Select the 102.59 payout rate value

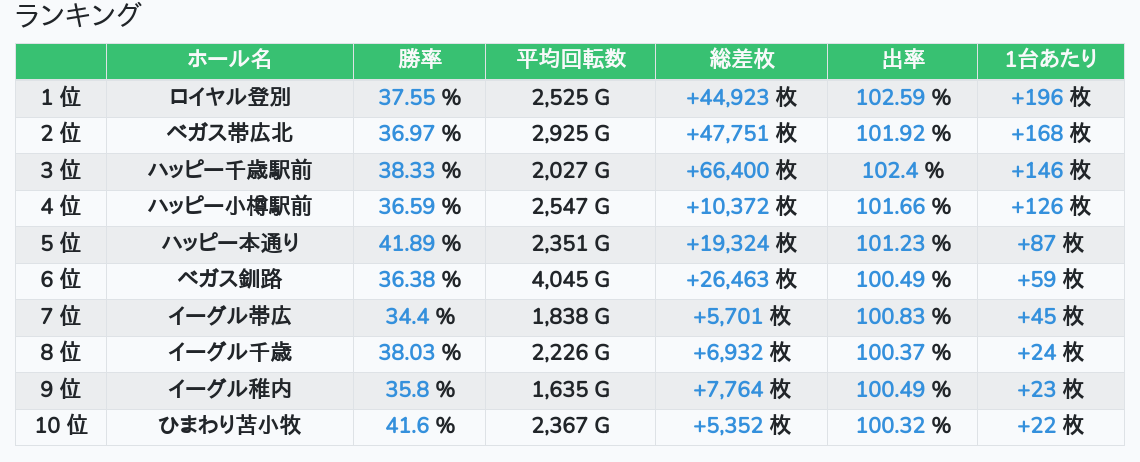click(x=890, y=97)
